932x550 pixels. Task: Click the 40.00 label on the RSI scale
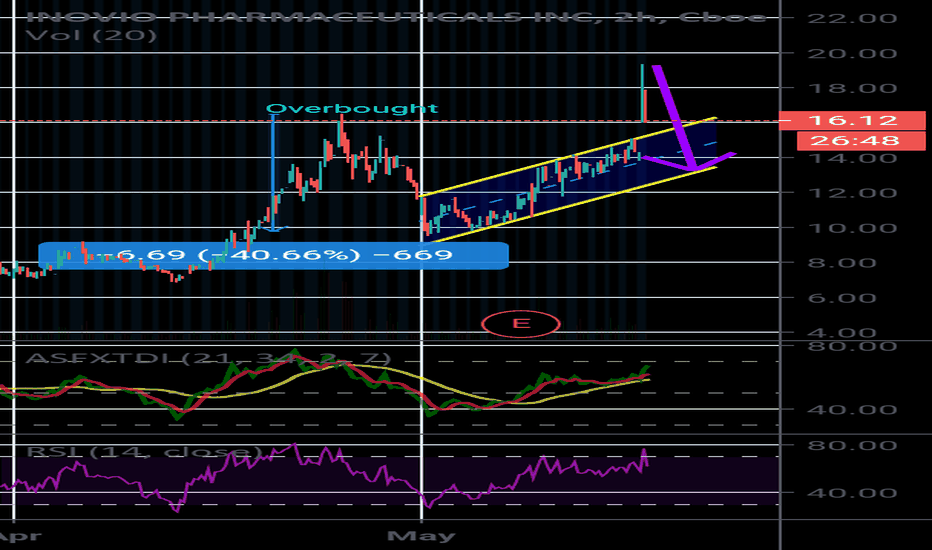coord(852,493)
